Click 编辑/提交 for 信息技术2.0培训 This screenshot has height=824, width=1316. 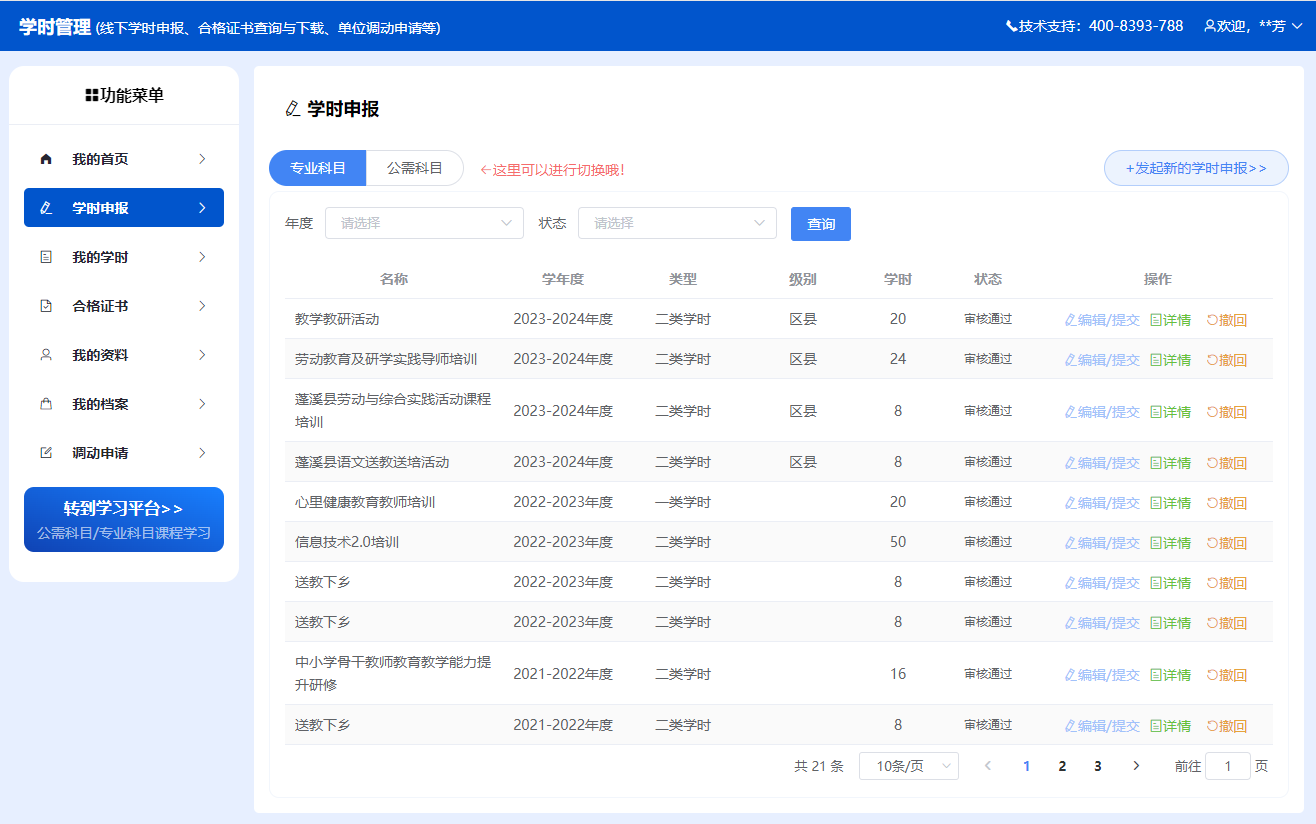click(x=1102, y=543)
